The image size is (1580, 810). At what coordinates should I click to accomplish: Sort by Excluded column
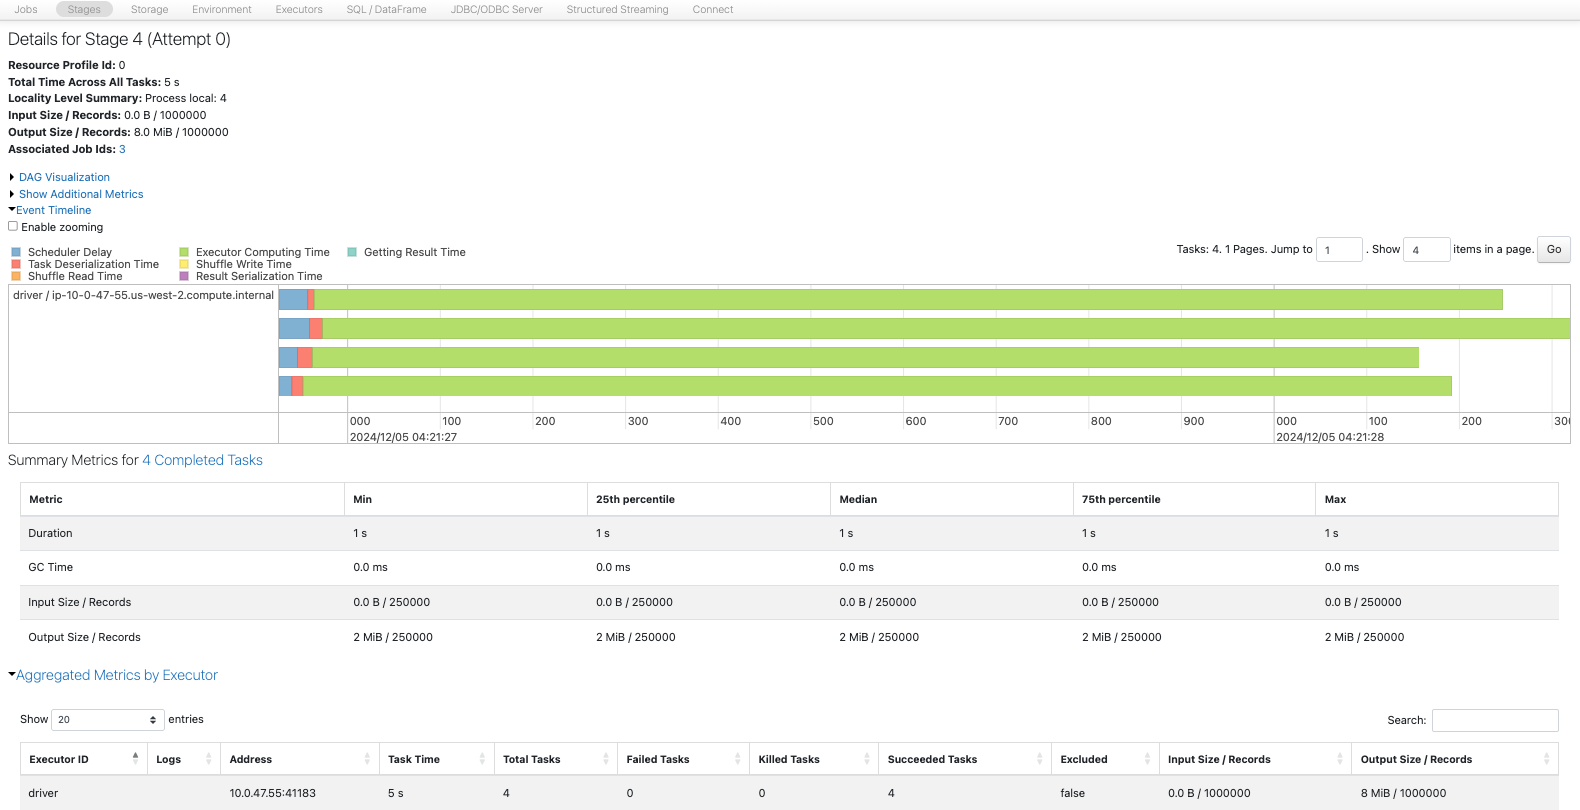pos(1105,759)
